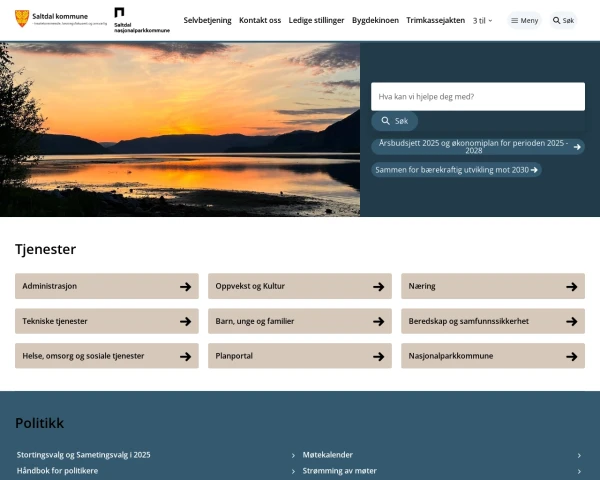
Task: Open Barn, unge og familier card
Action: 300,321
